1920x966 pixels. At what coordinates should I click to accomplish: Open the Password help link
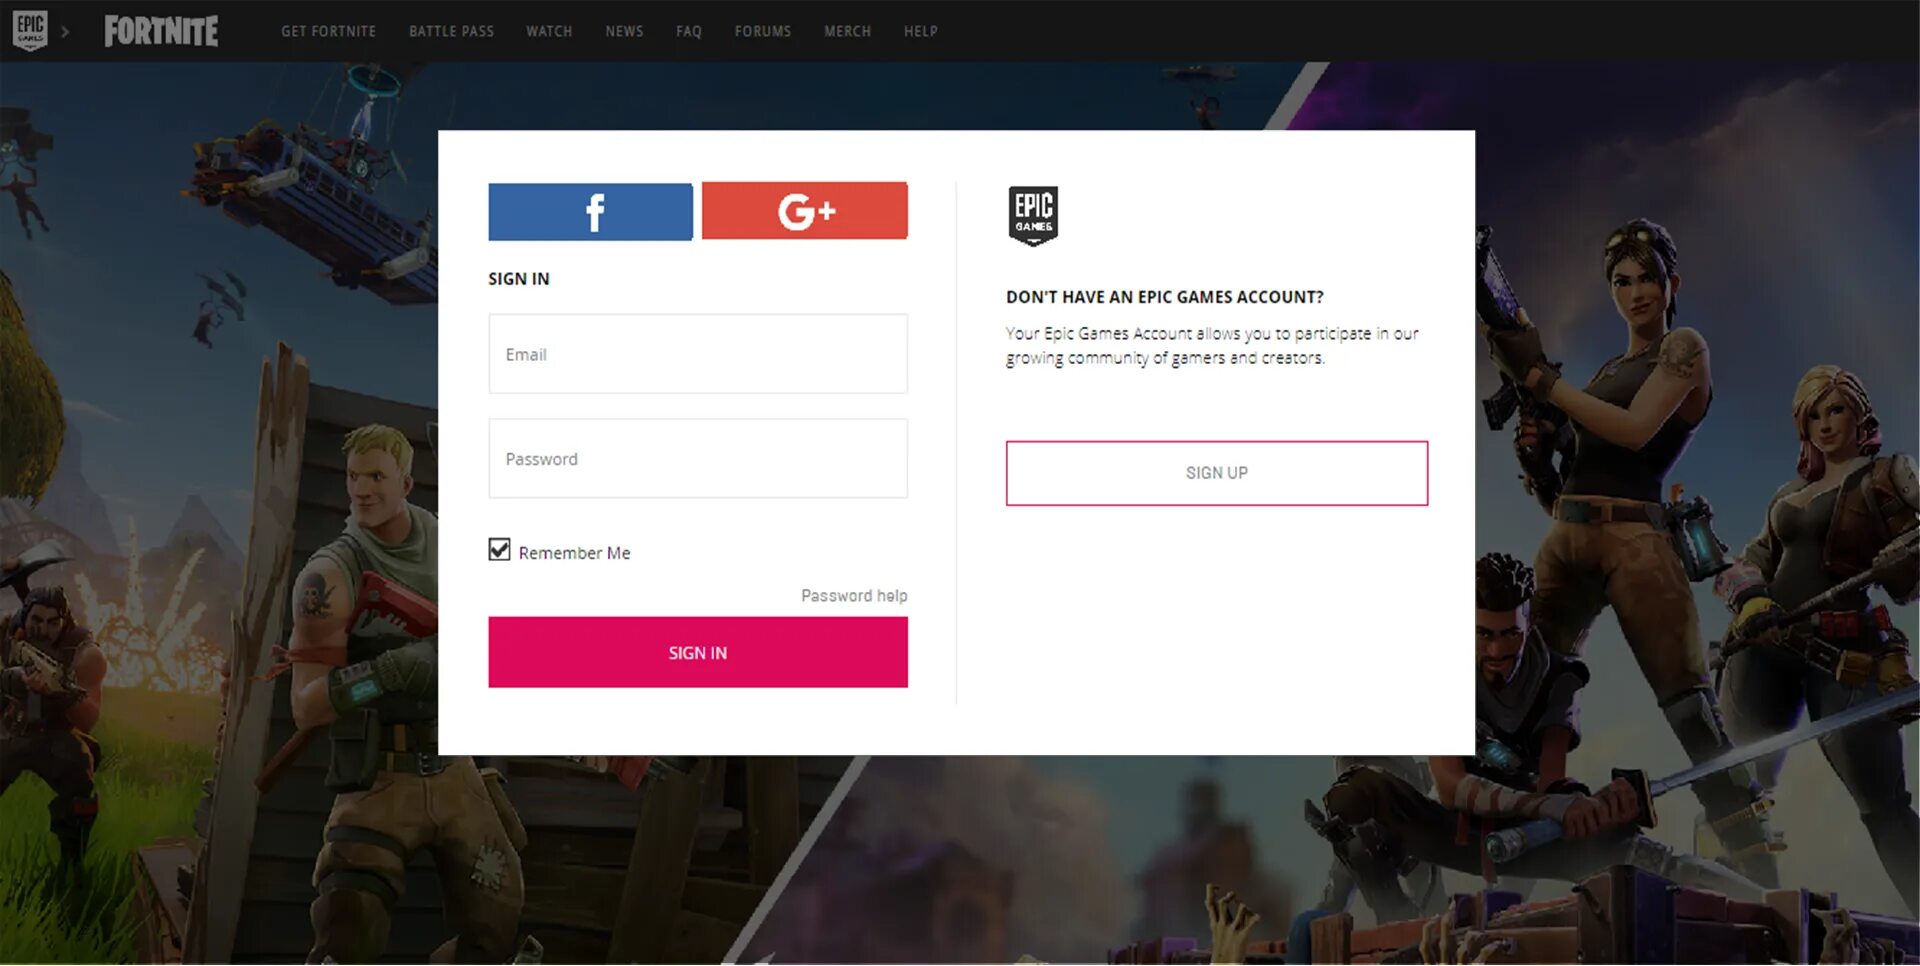click(854, 596)
